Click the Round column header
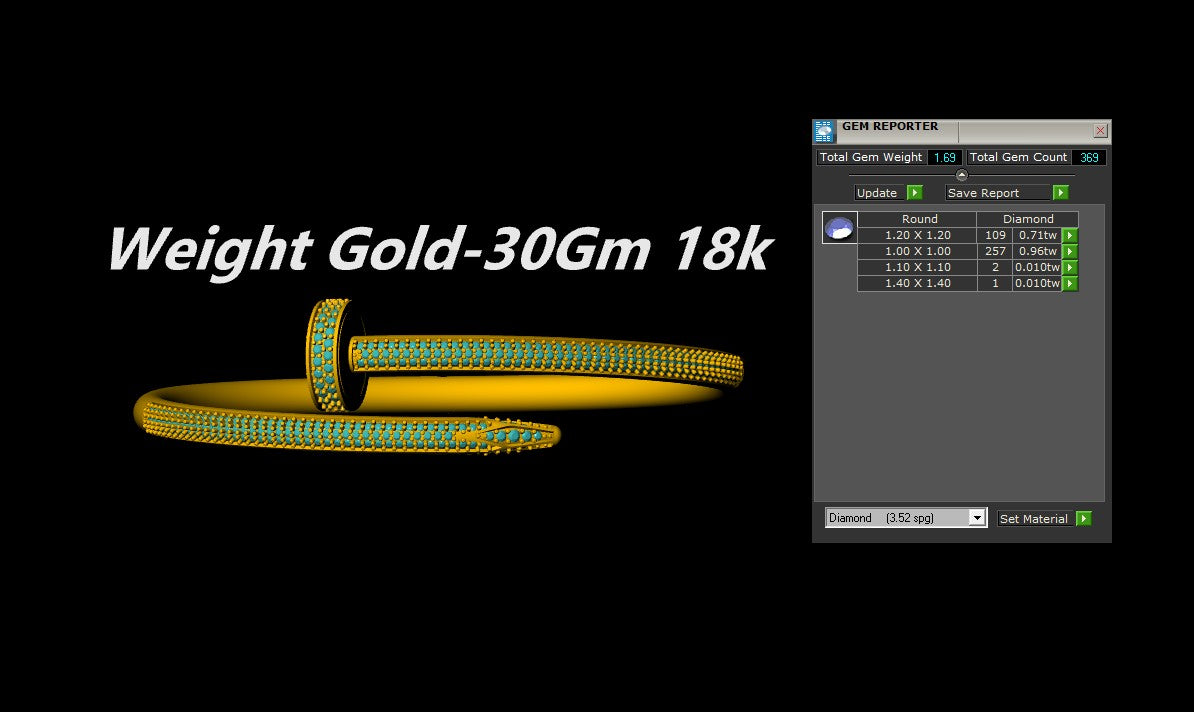 point(919,219)
